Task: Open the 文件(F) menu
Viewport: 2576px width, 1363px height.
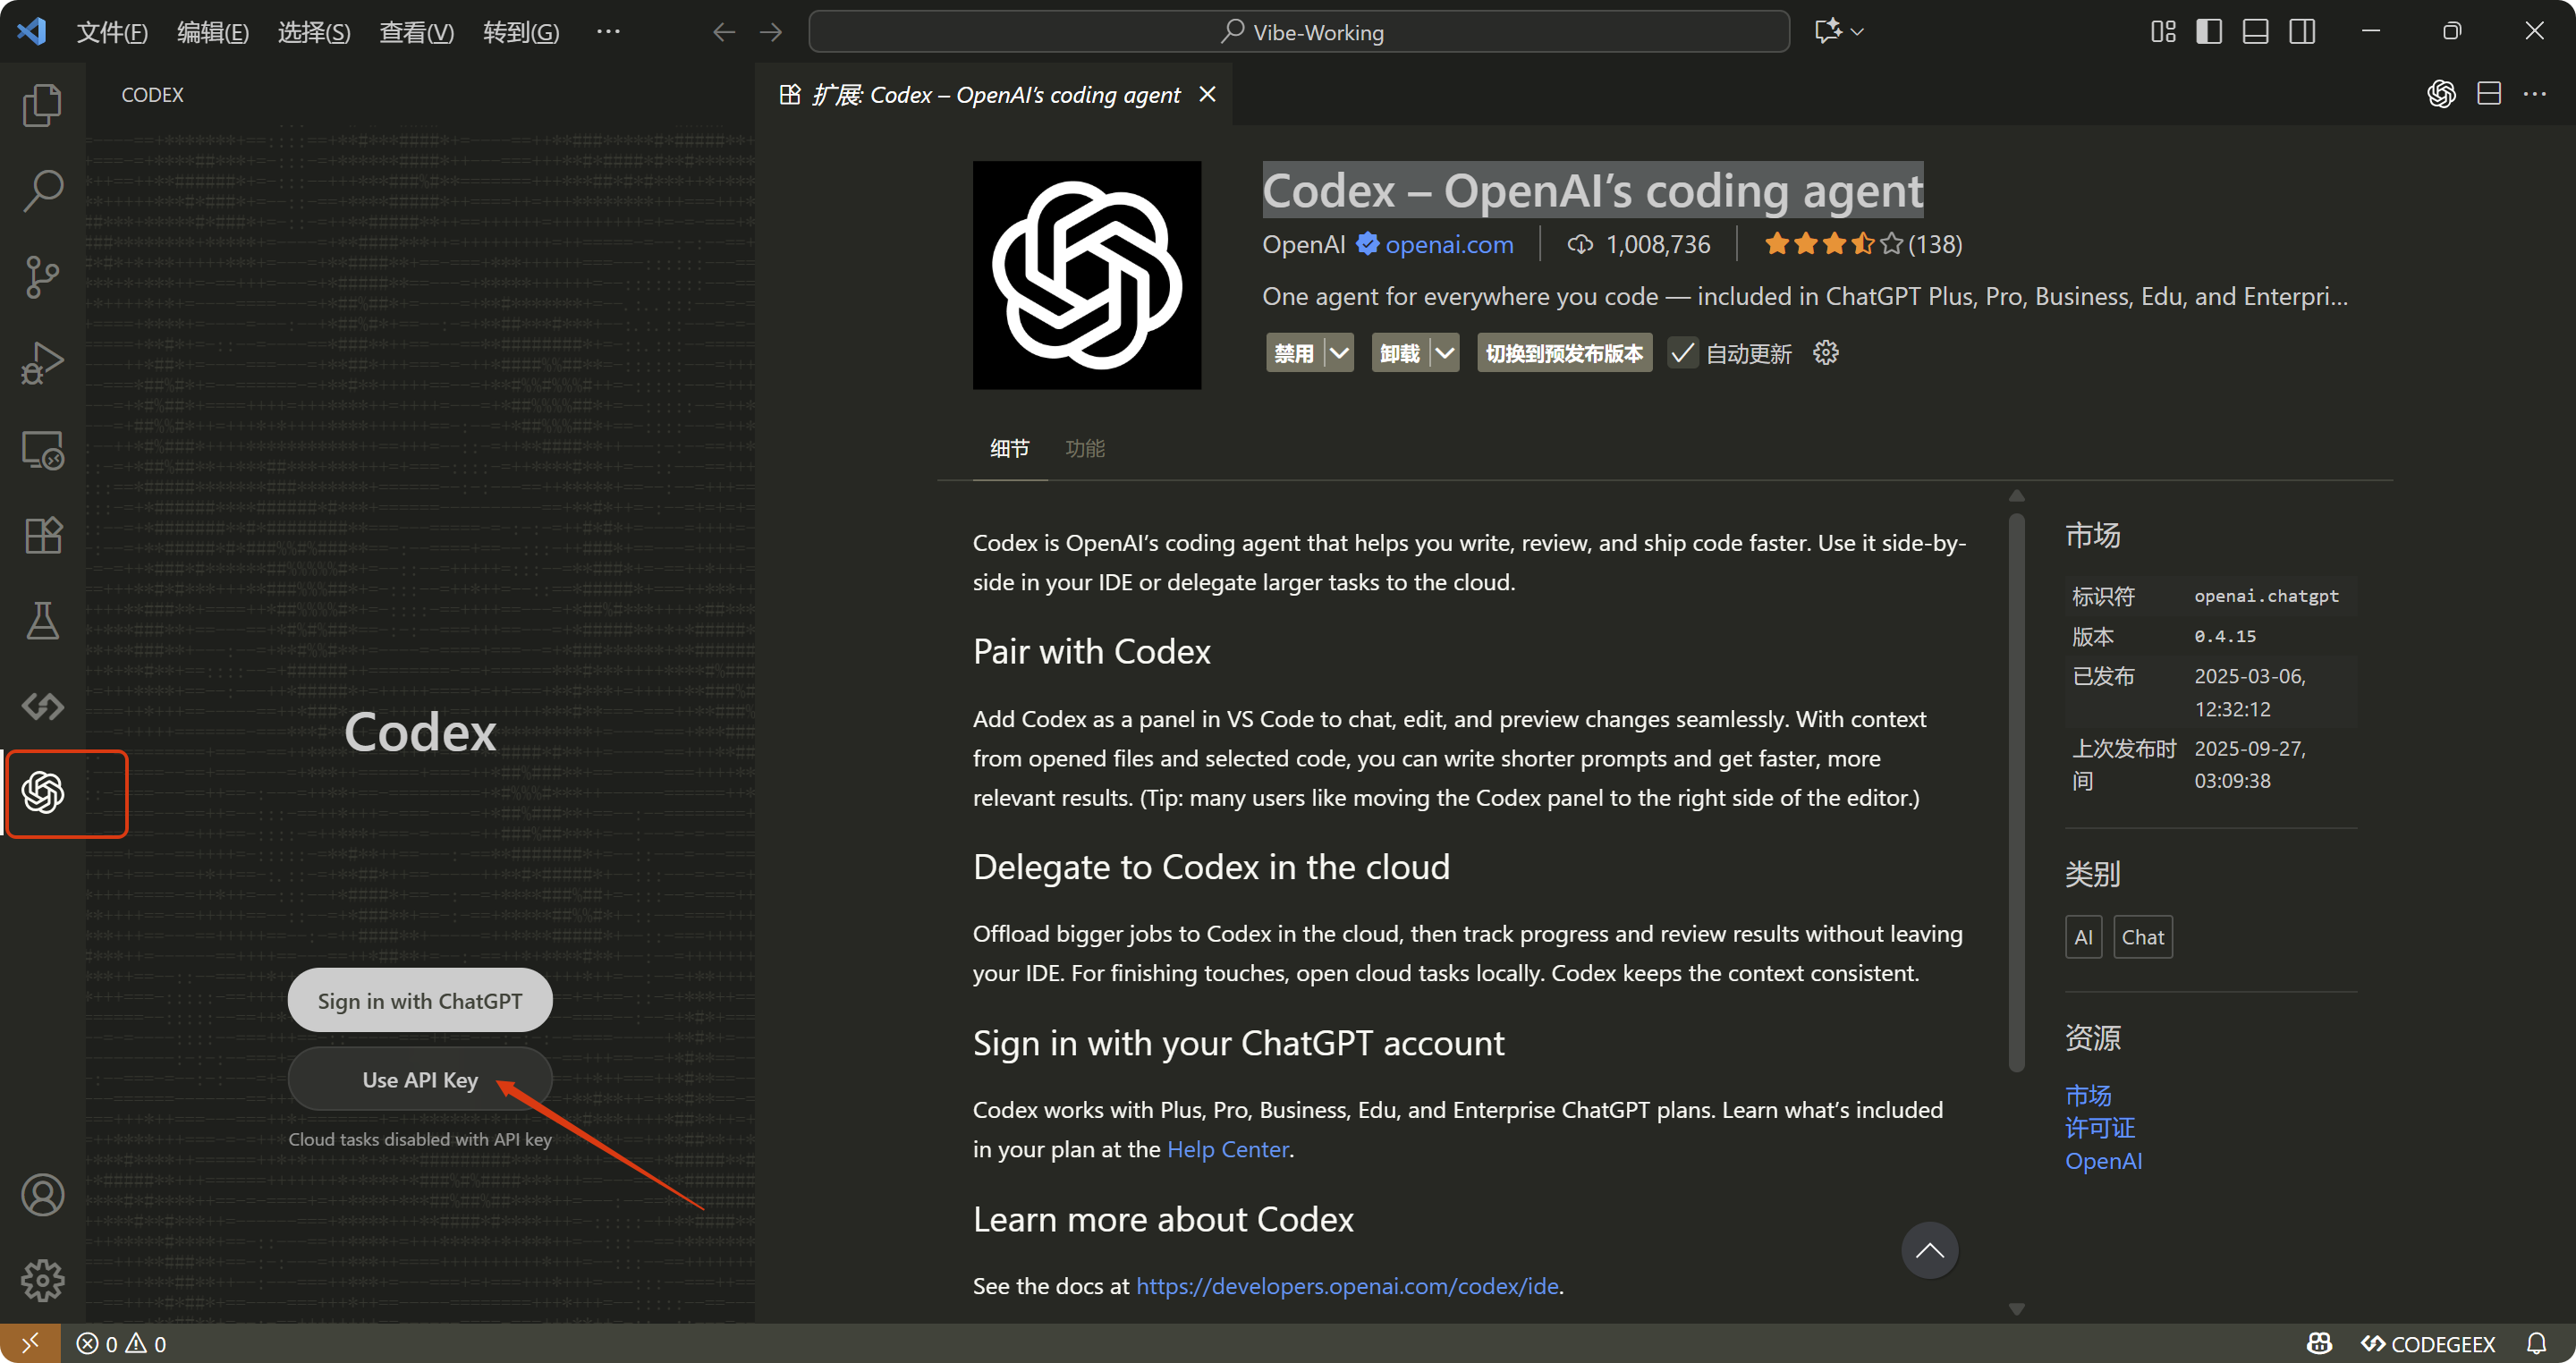Action: pyautogui.click(x=112, y=32)
